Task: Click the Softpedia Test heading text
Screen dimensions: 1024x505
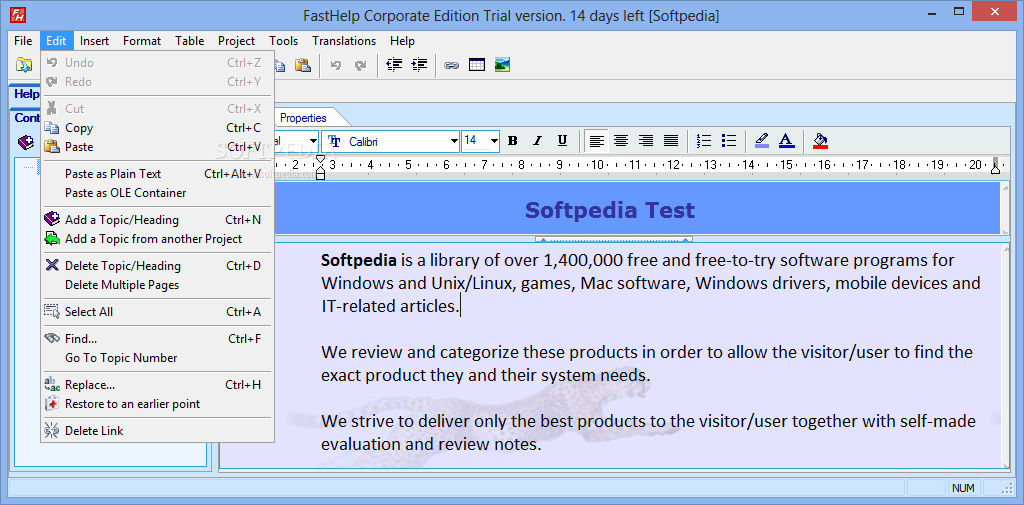Action: [609, 210]
